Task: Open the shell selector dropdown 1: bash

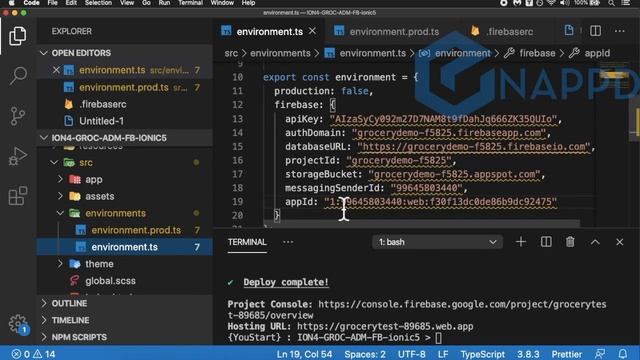Action: point(437,242)
